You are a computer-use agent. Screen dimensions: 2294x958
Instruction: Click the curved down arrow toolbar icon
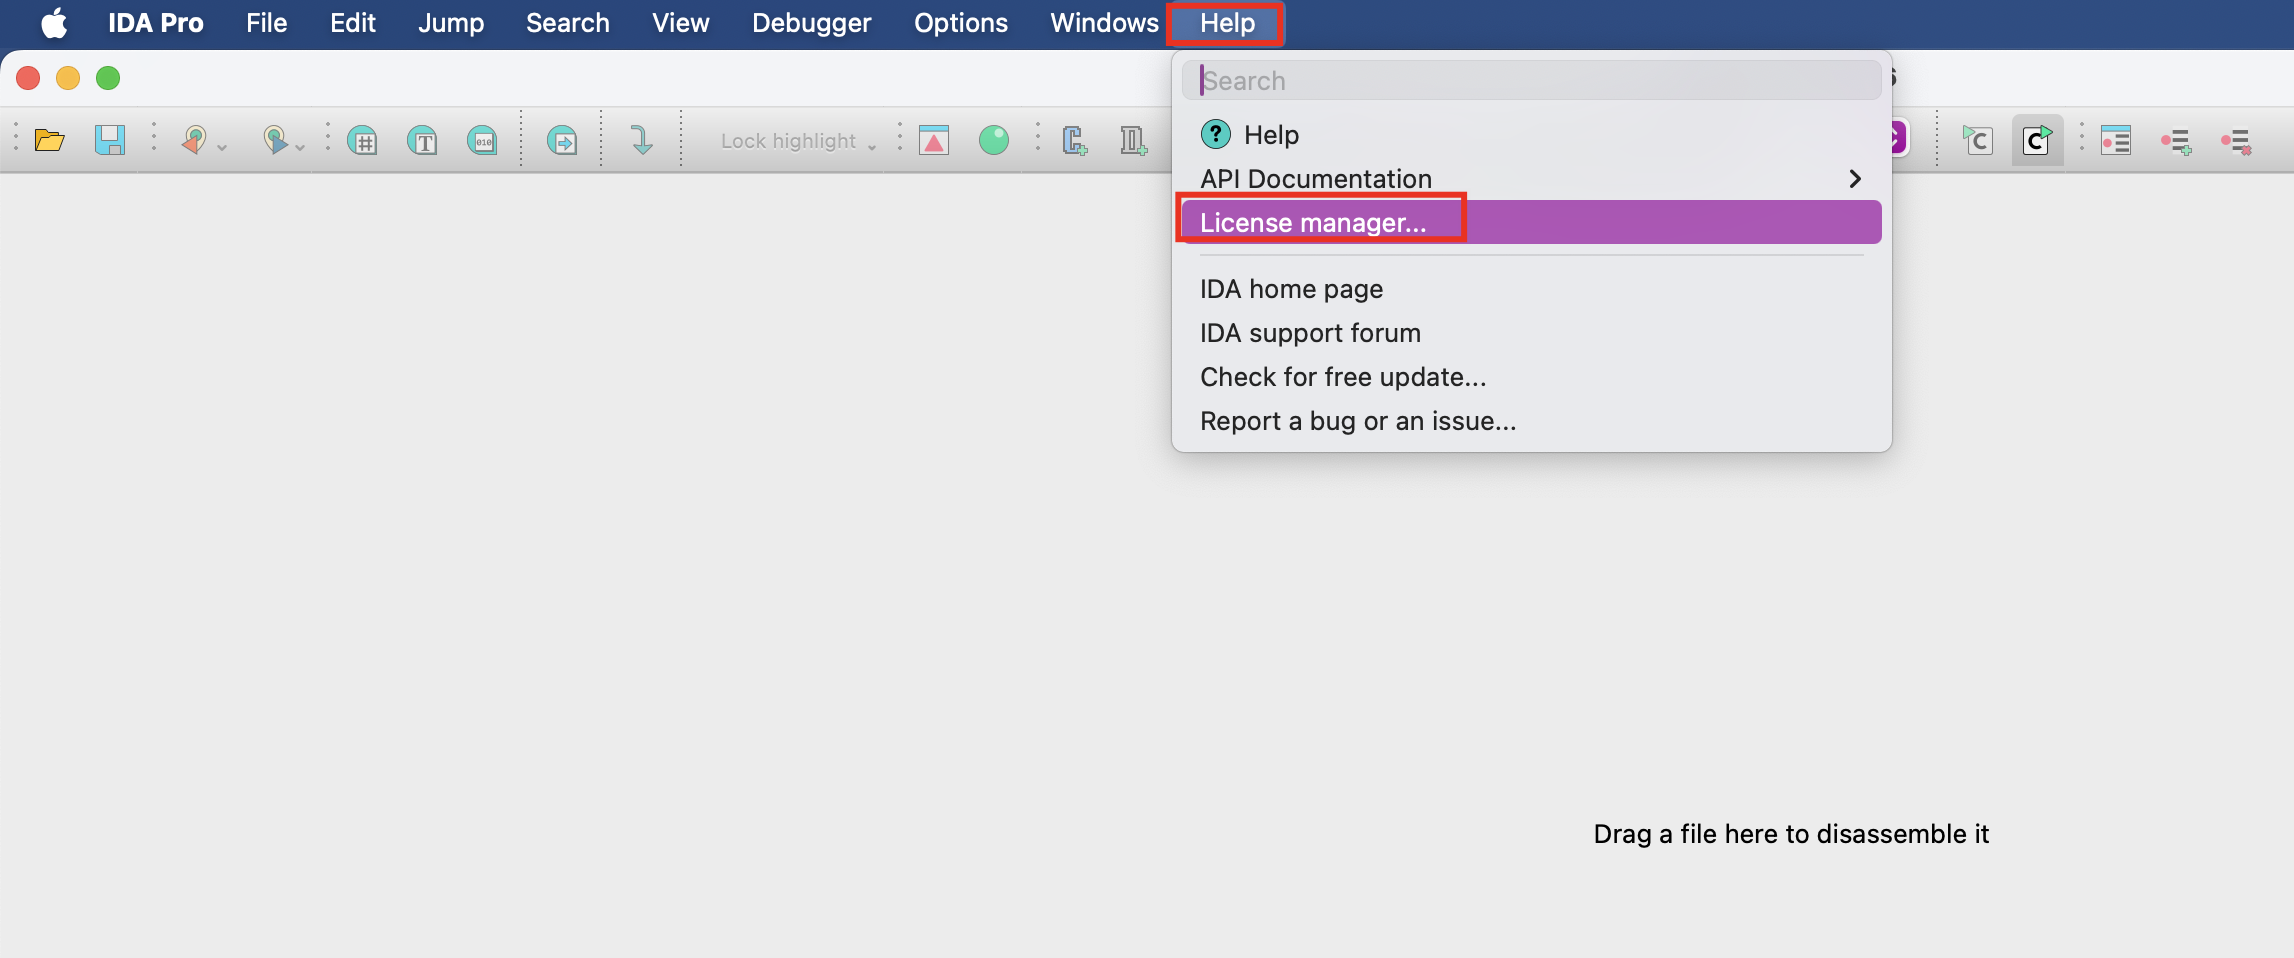641,140
